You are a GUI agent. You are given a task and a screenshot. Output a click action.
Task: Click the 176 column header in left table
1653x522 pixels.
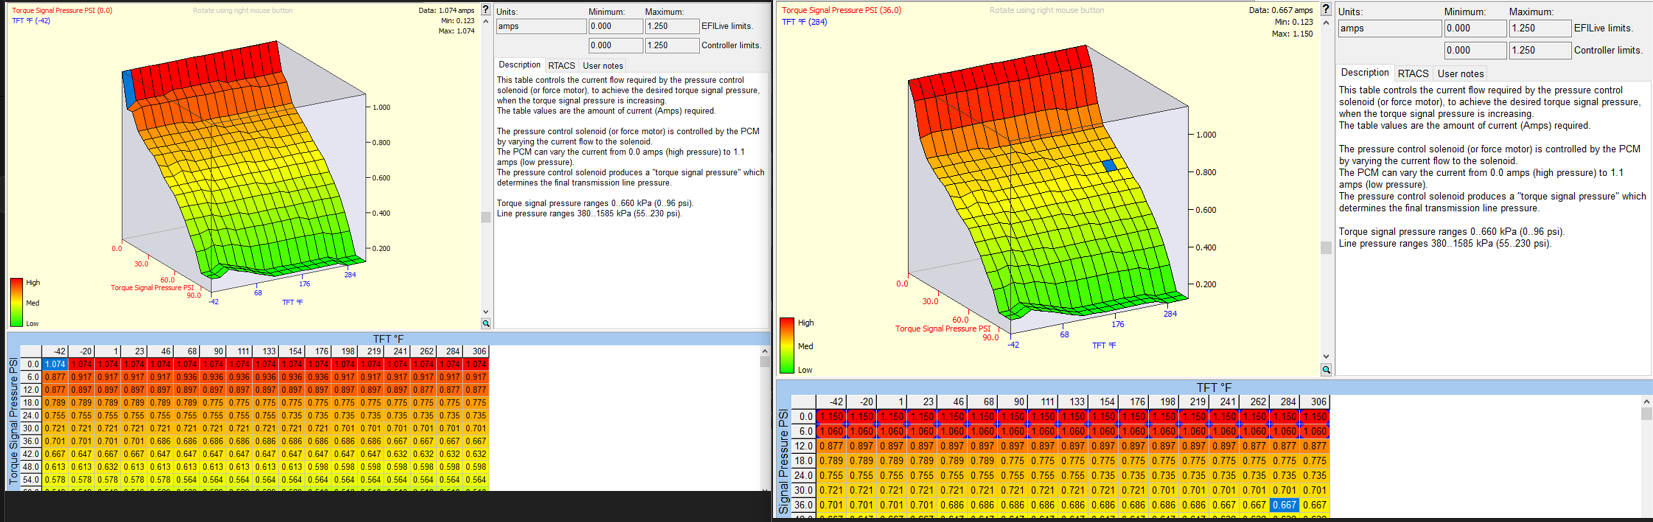click(319, 351)
